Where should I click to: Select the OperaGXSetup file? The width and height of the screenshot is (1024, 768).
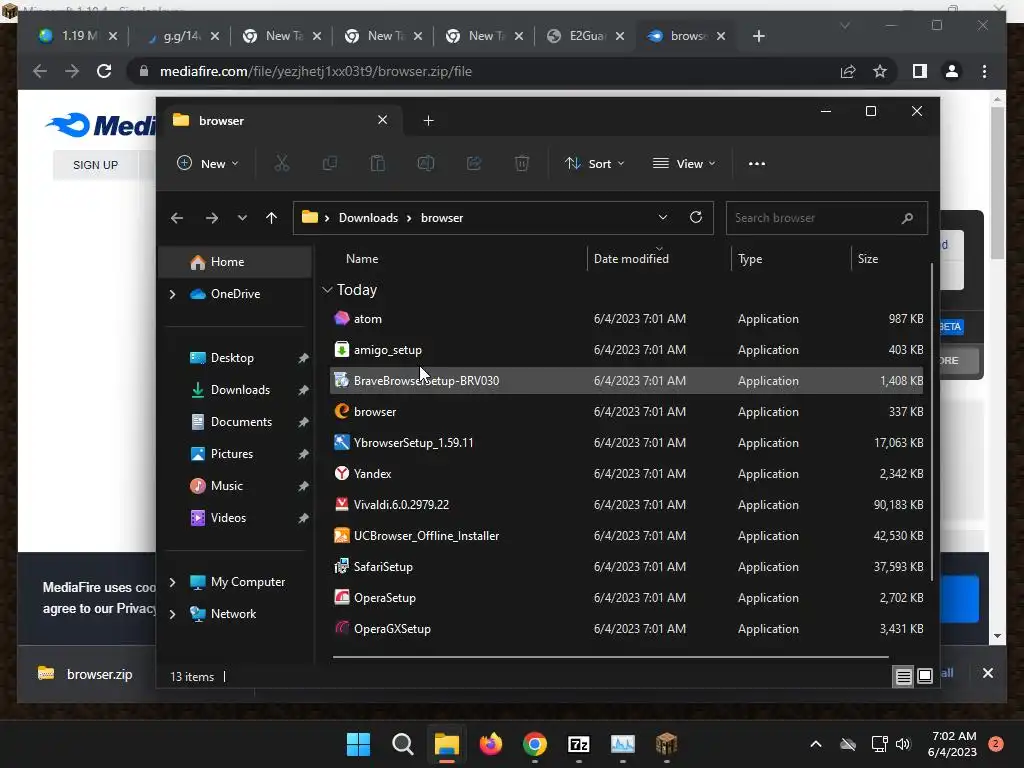pos(627,629)
